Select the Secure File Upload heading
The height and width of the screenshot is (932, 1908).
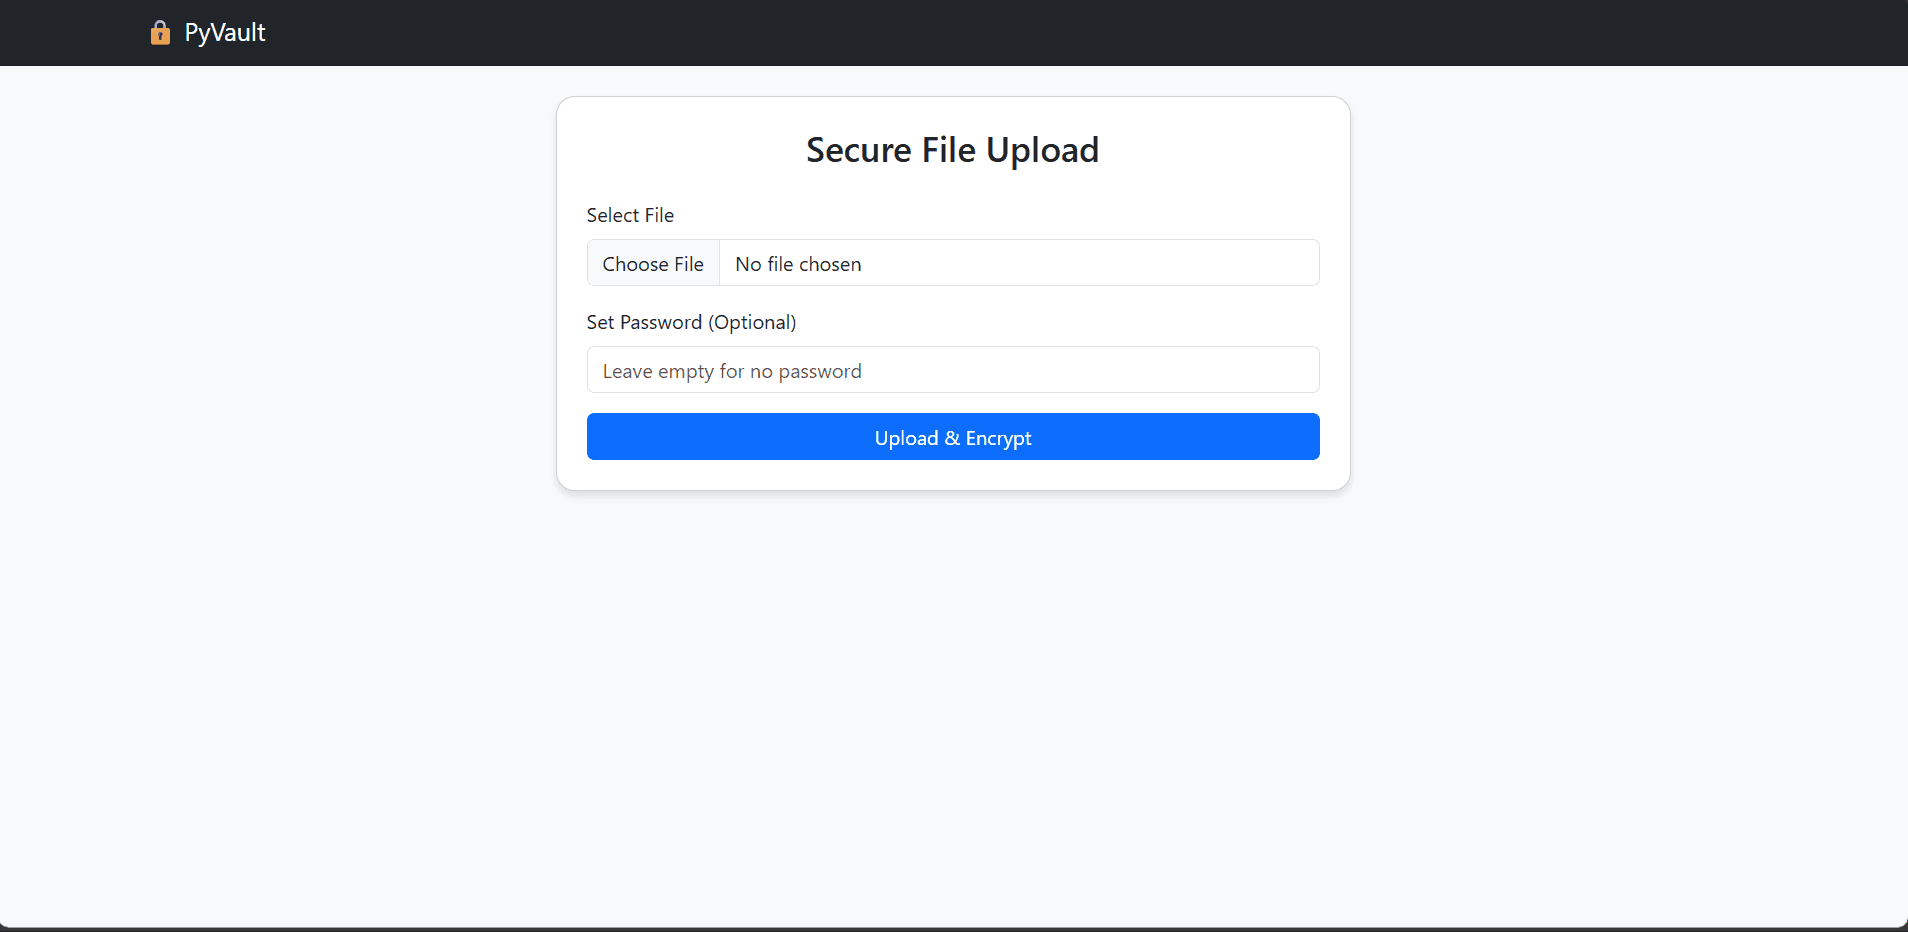(x=951, y=149)
